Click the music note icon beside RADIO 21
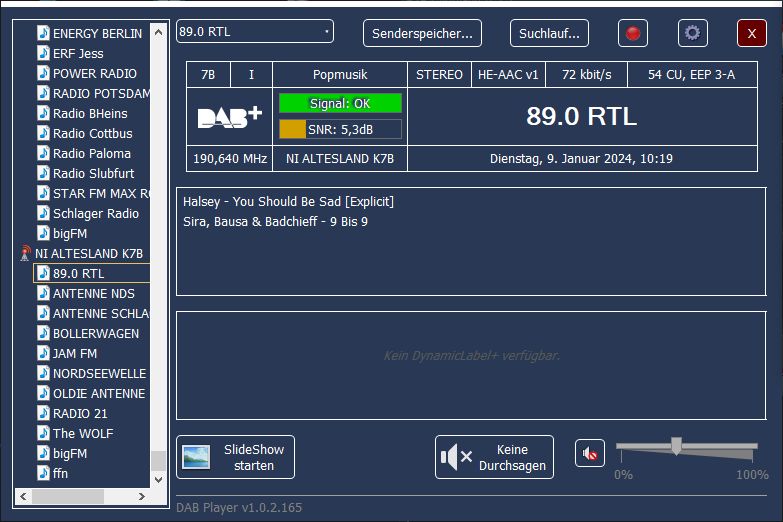The image size is (783, 522). click(43, 413)
